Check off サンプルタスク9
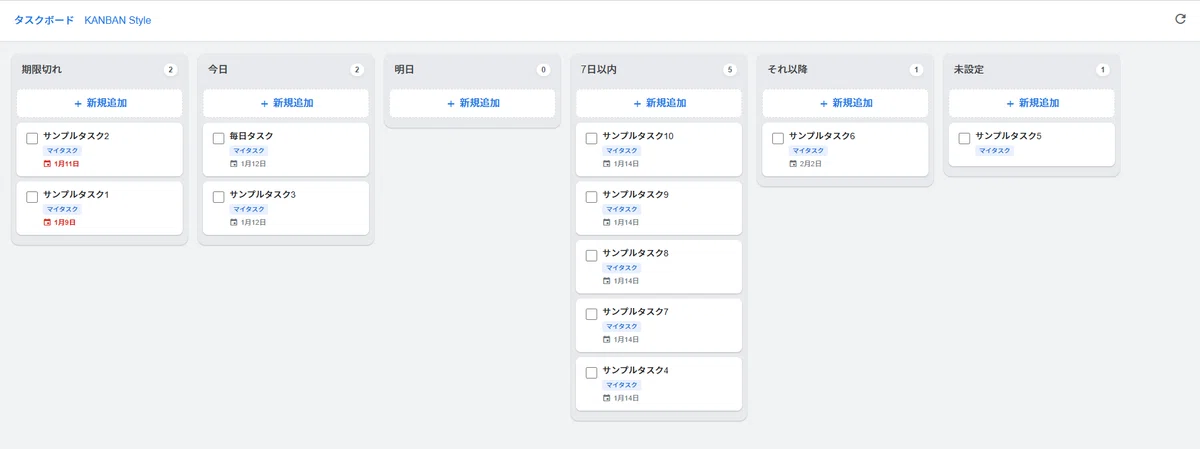 click(591, 197)
